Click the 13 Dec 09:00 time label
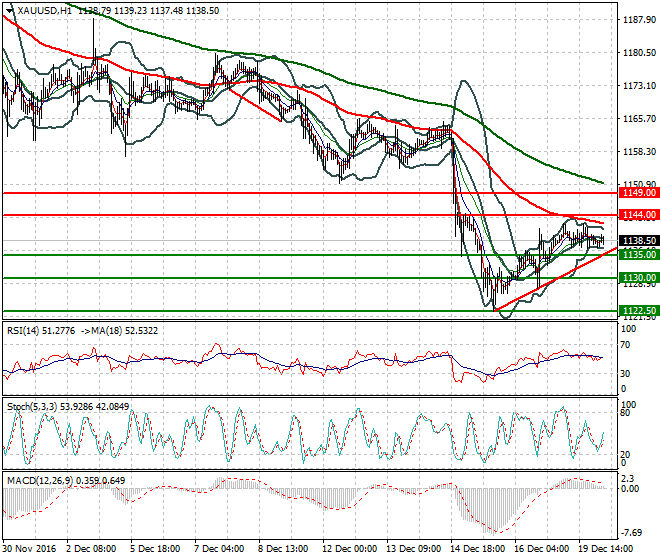The width and height of the screenshot is (660, 560). (413, 549)
